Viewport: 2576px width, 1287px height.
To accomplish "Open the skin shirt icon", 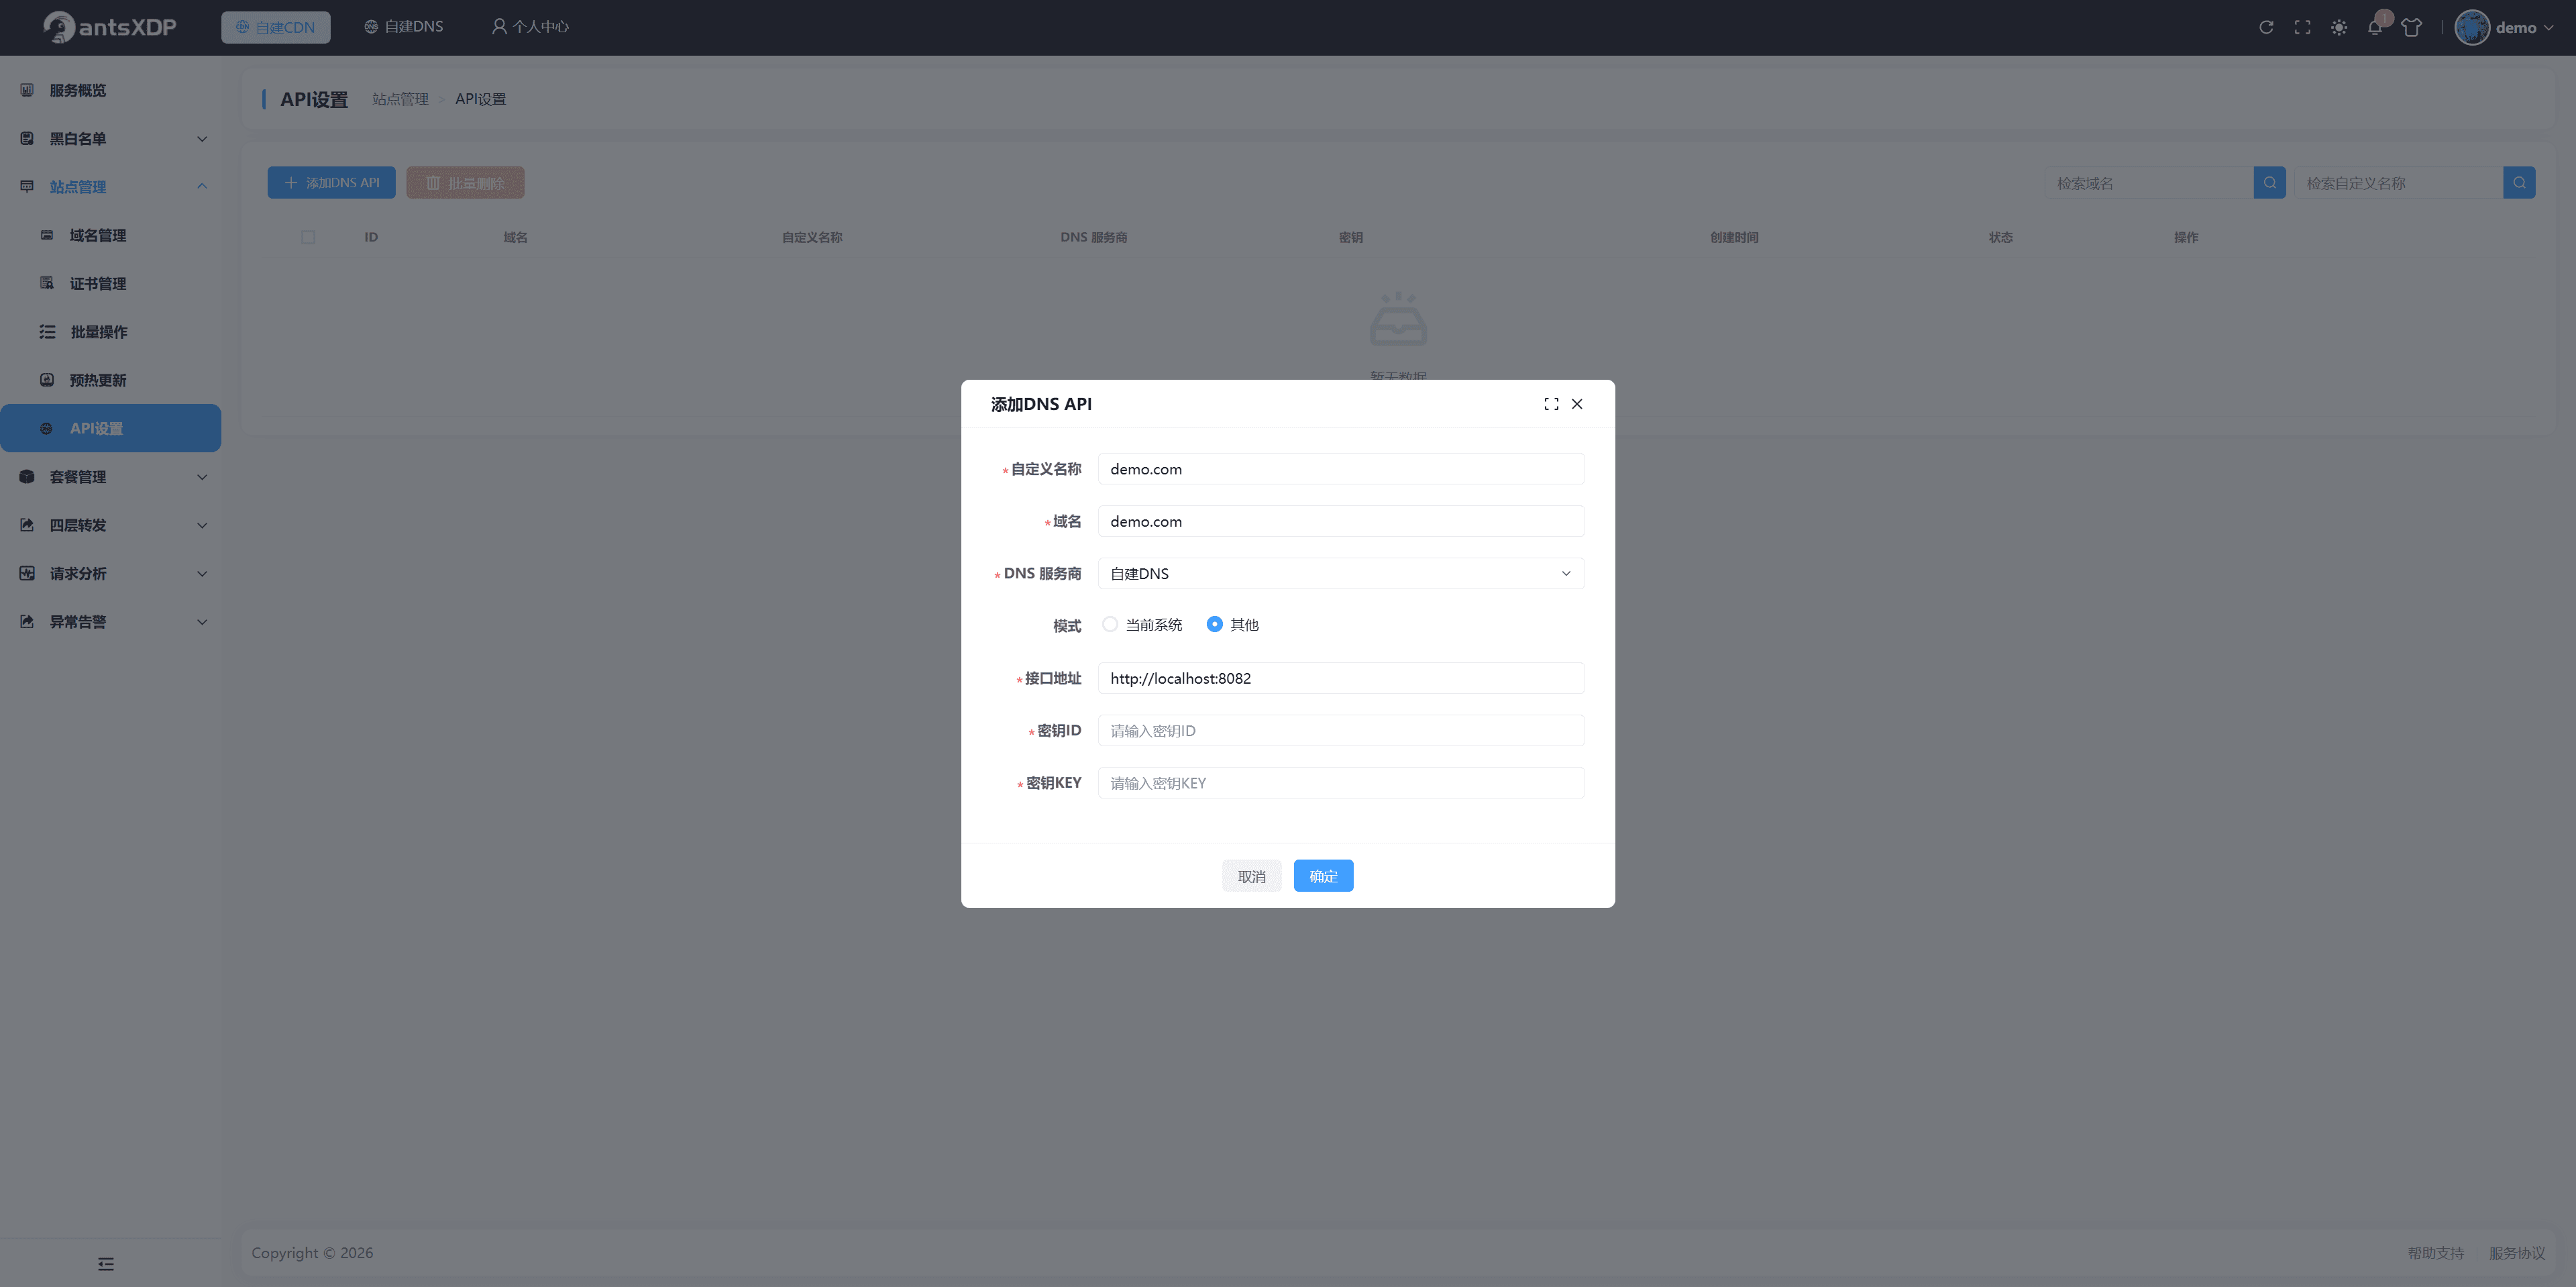I will [x=2411, y=27].
